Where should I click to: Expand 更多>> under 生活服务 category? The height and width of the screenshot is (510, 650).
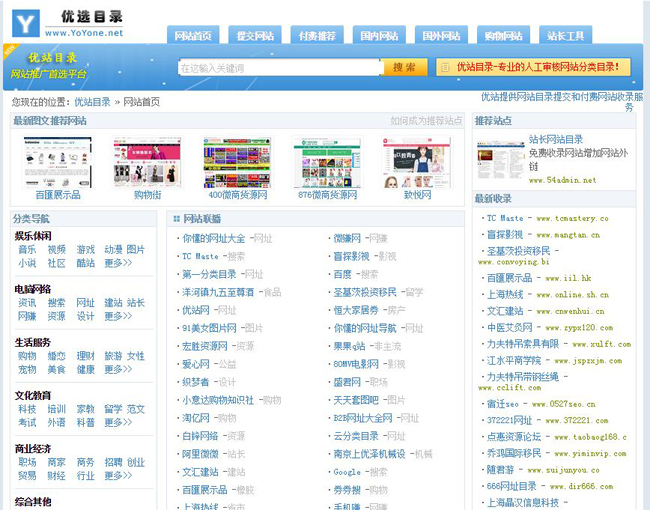point(118,369)
